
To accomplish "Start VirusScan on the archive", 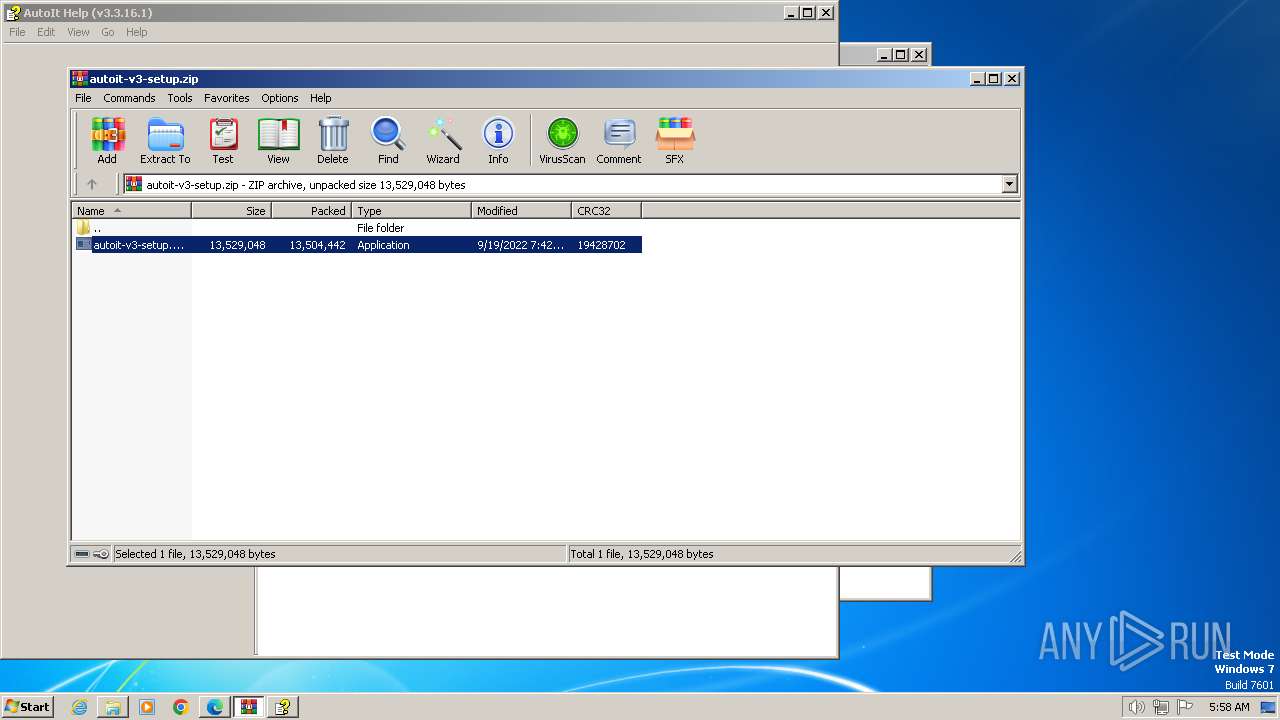I will click(562, 140).
